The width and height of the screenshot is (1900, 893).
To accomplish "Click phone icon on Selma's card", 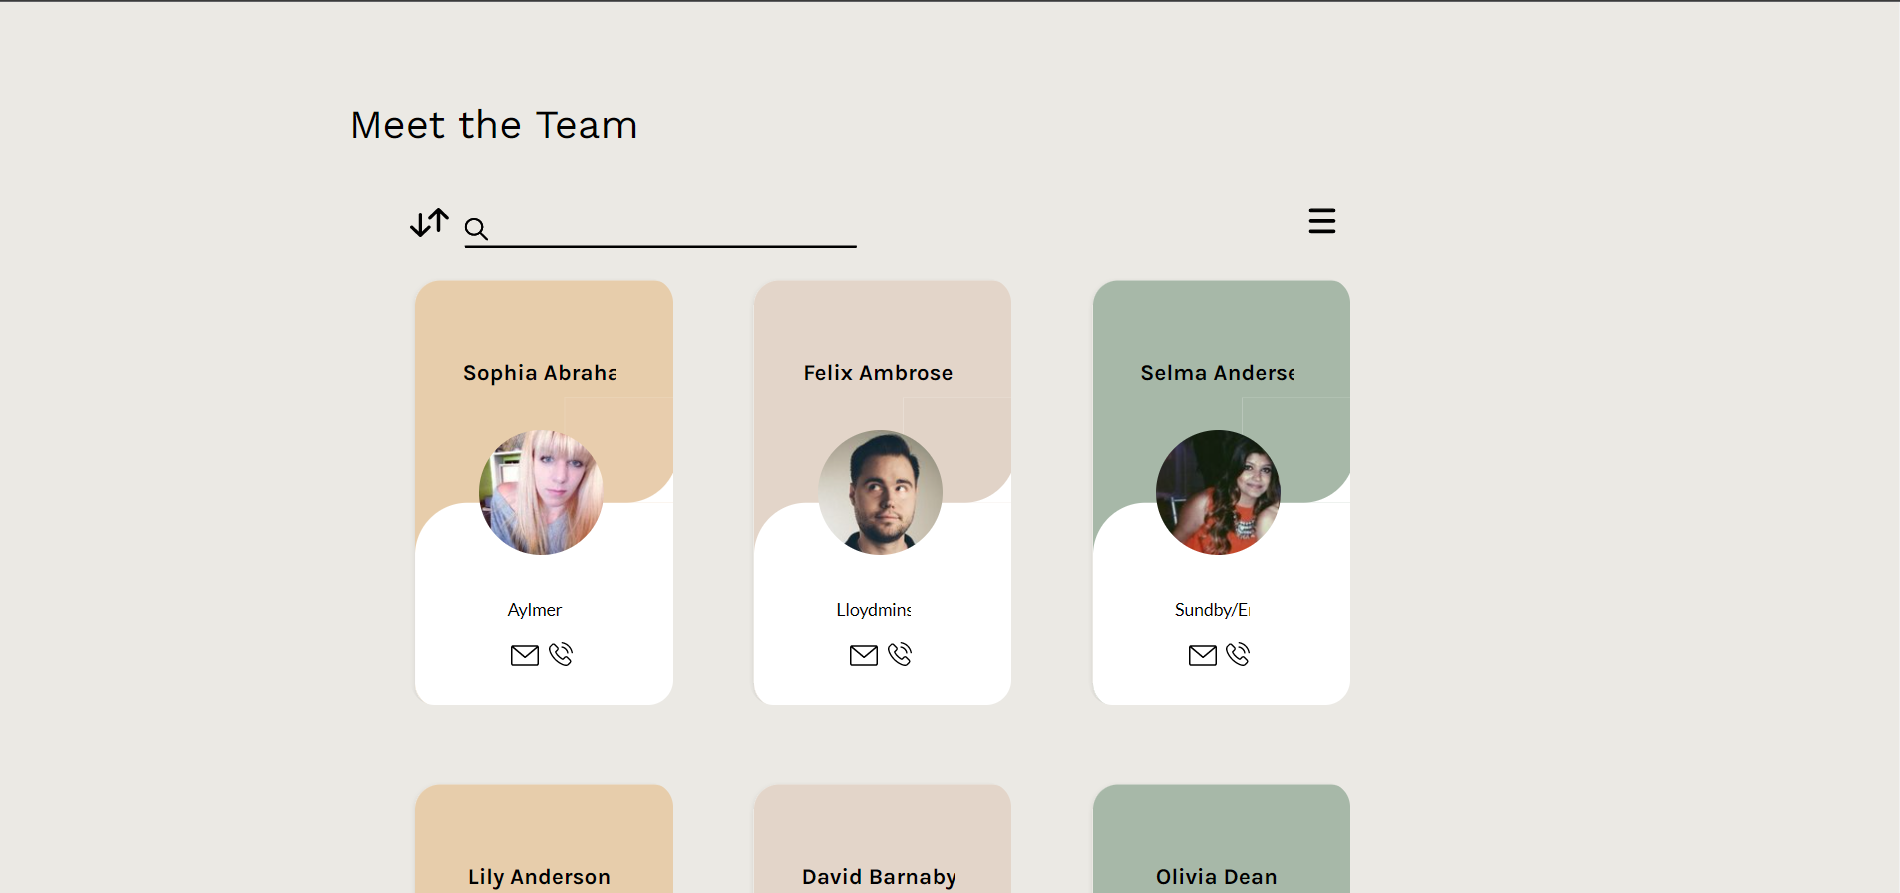I will 1238,654.
